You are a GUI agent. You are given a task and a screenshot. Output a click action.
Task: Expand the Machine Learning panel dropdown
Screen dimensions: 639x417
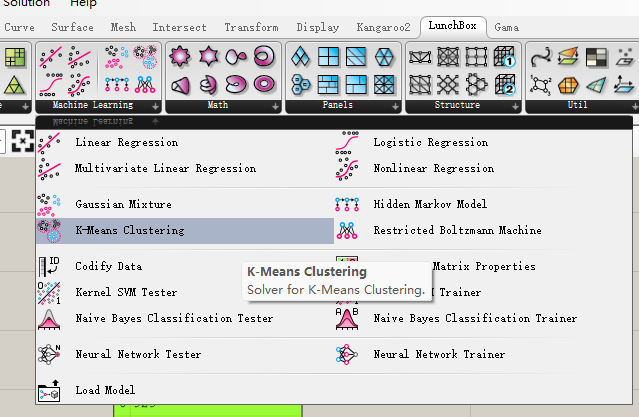[x=155, y=106]
